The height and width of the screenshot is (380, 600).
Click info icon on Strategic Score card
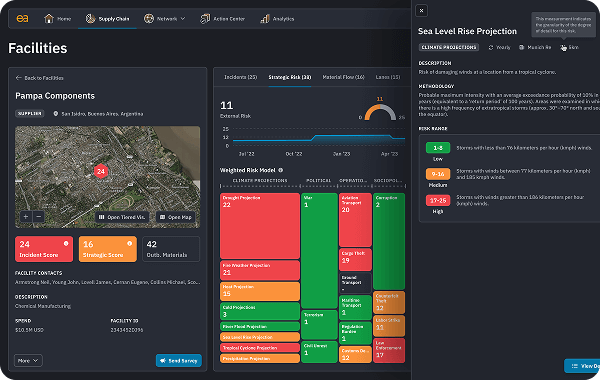[129, 243]
